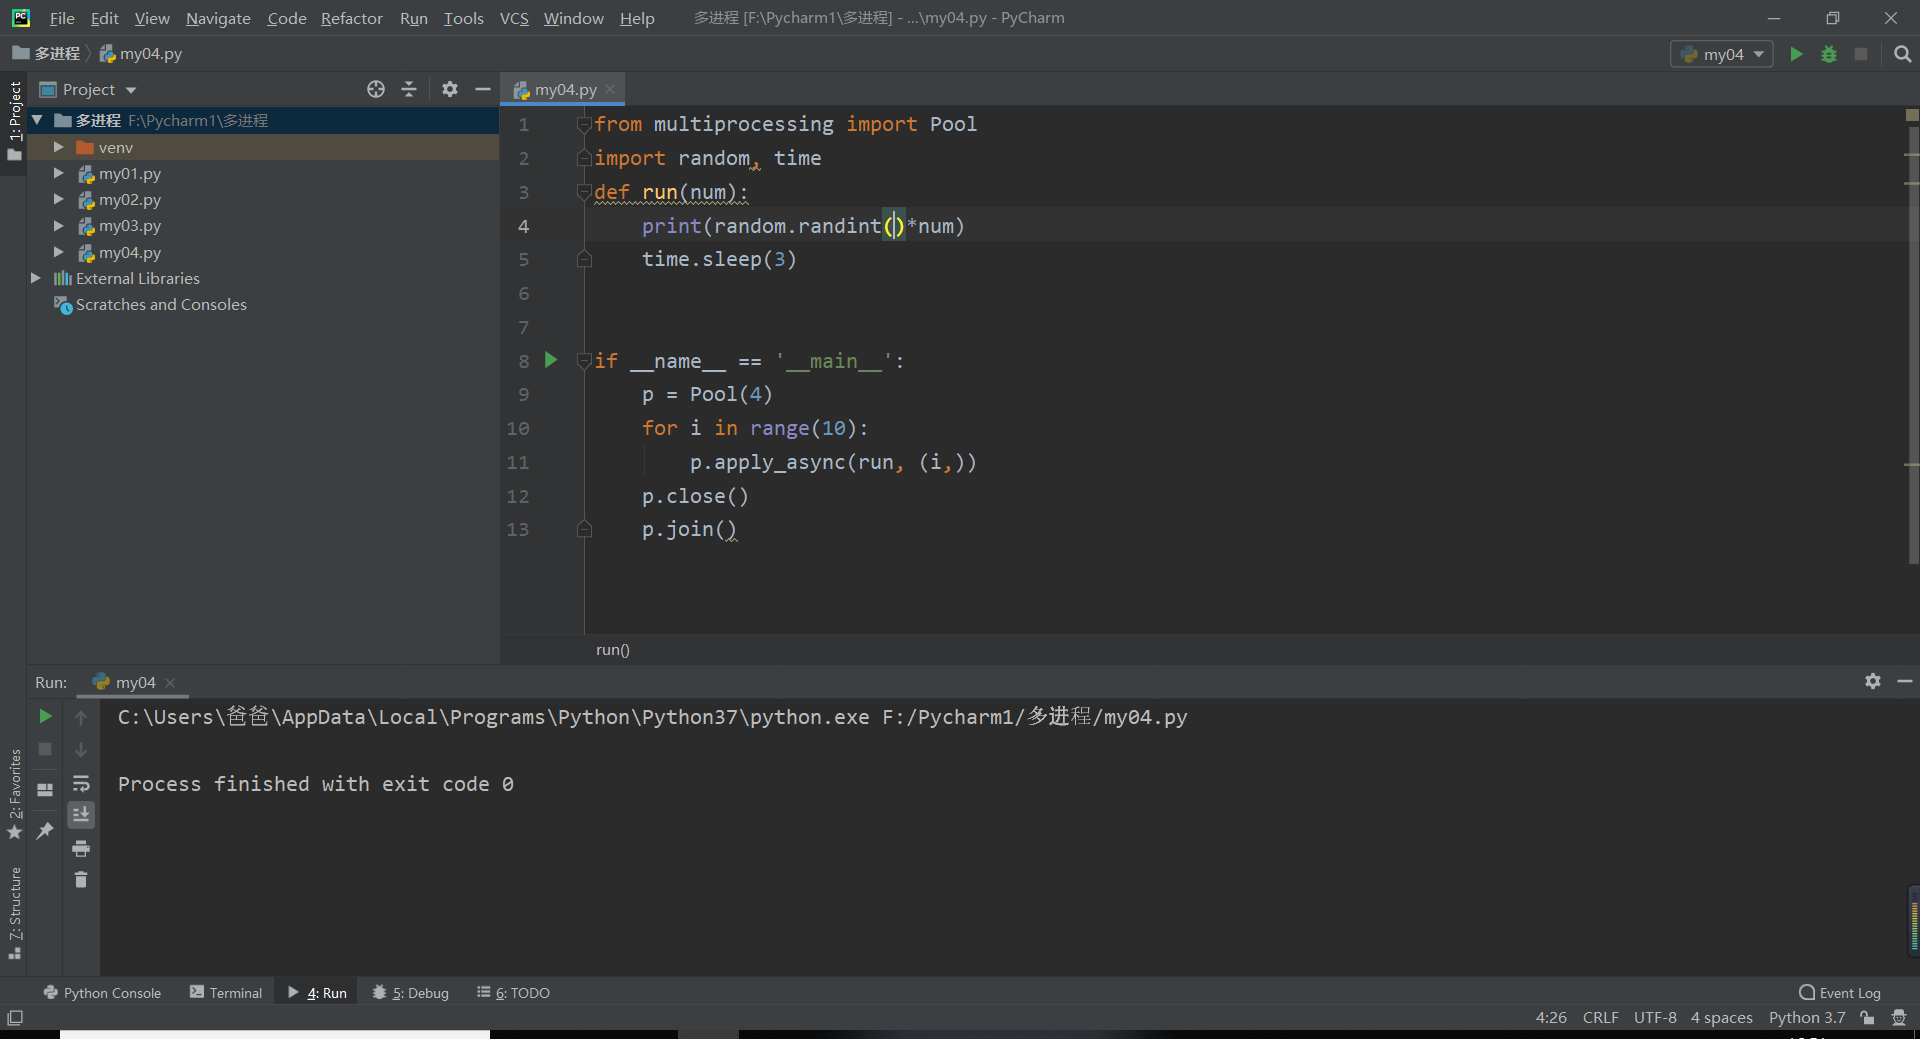
Task: Expand my01.py tree node
Action: tap(58, 173)
